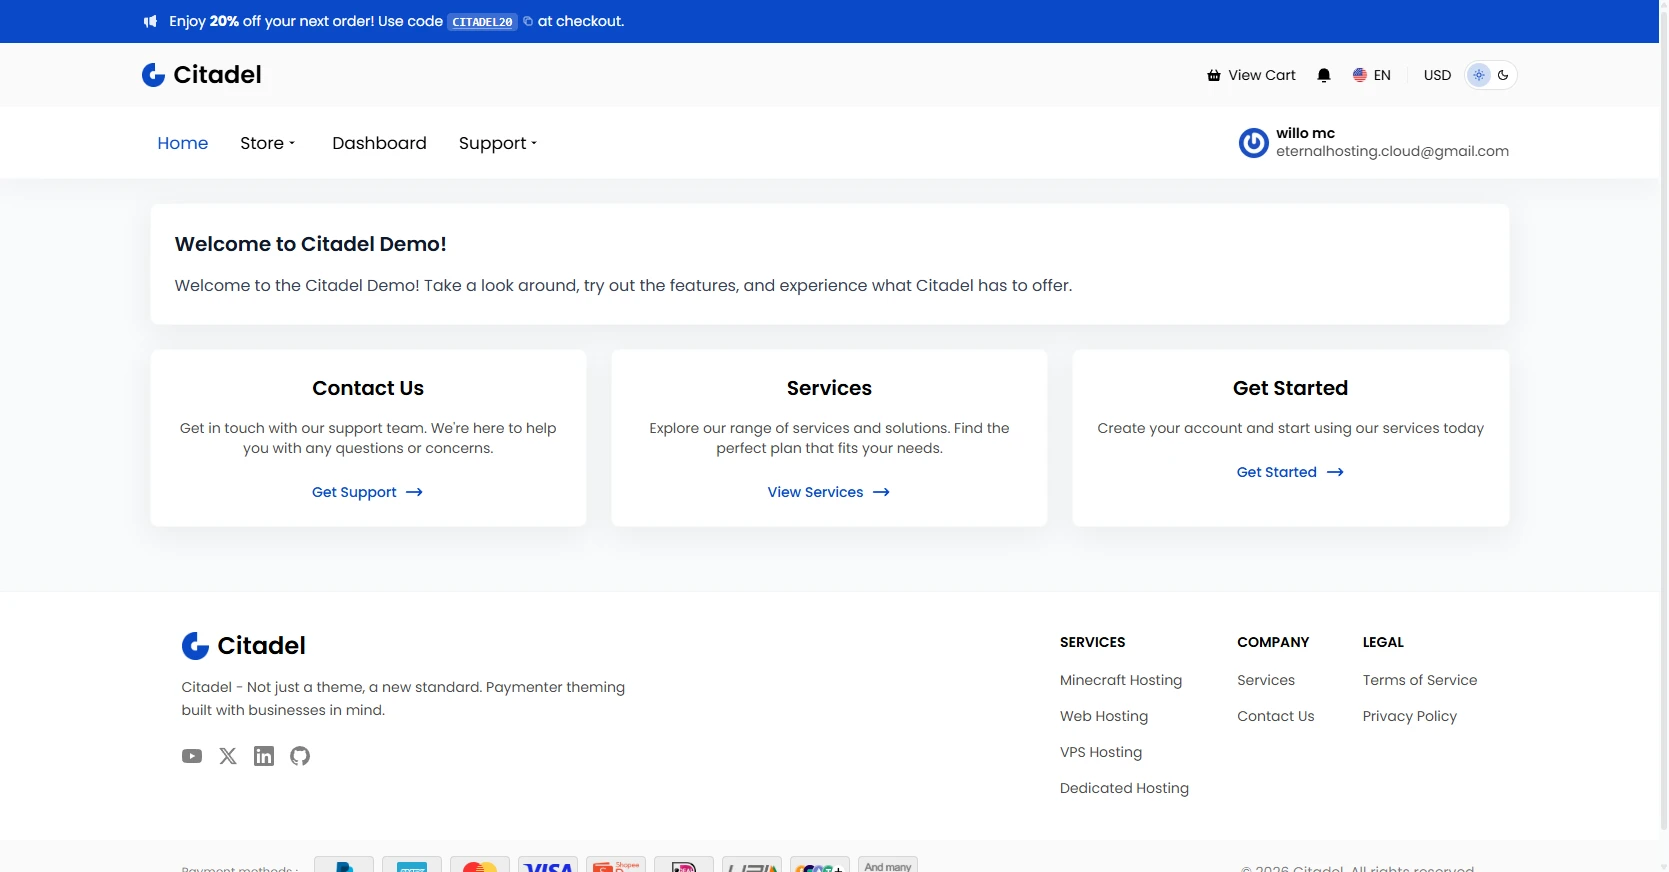This screenshot has width=1669, height=872.
Task: Open the USD currency selector
Action: click(1437, 75)
